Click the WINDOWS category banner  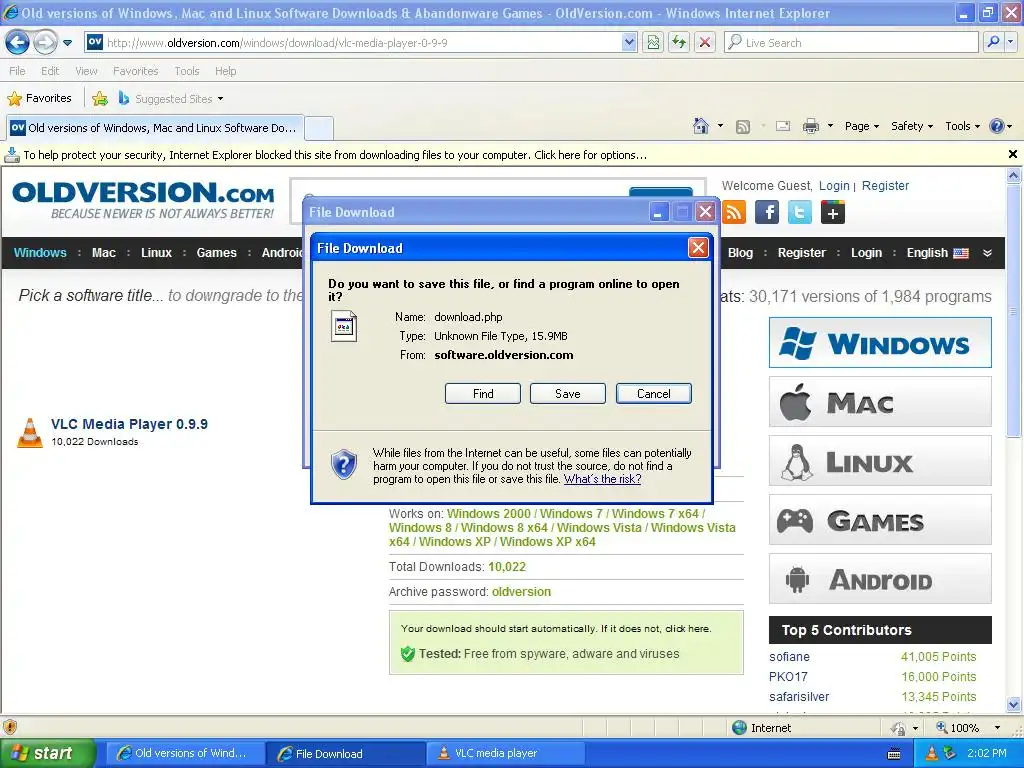[880, 343]
